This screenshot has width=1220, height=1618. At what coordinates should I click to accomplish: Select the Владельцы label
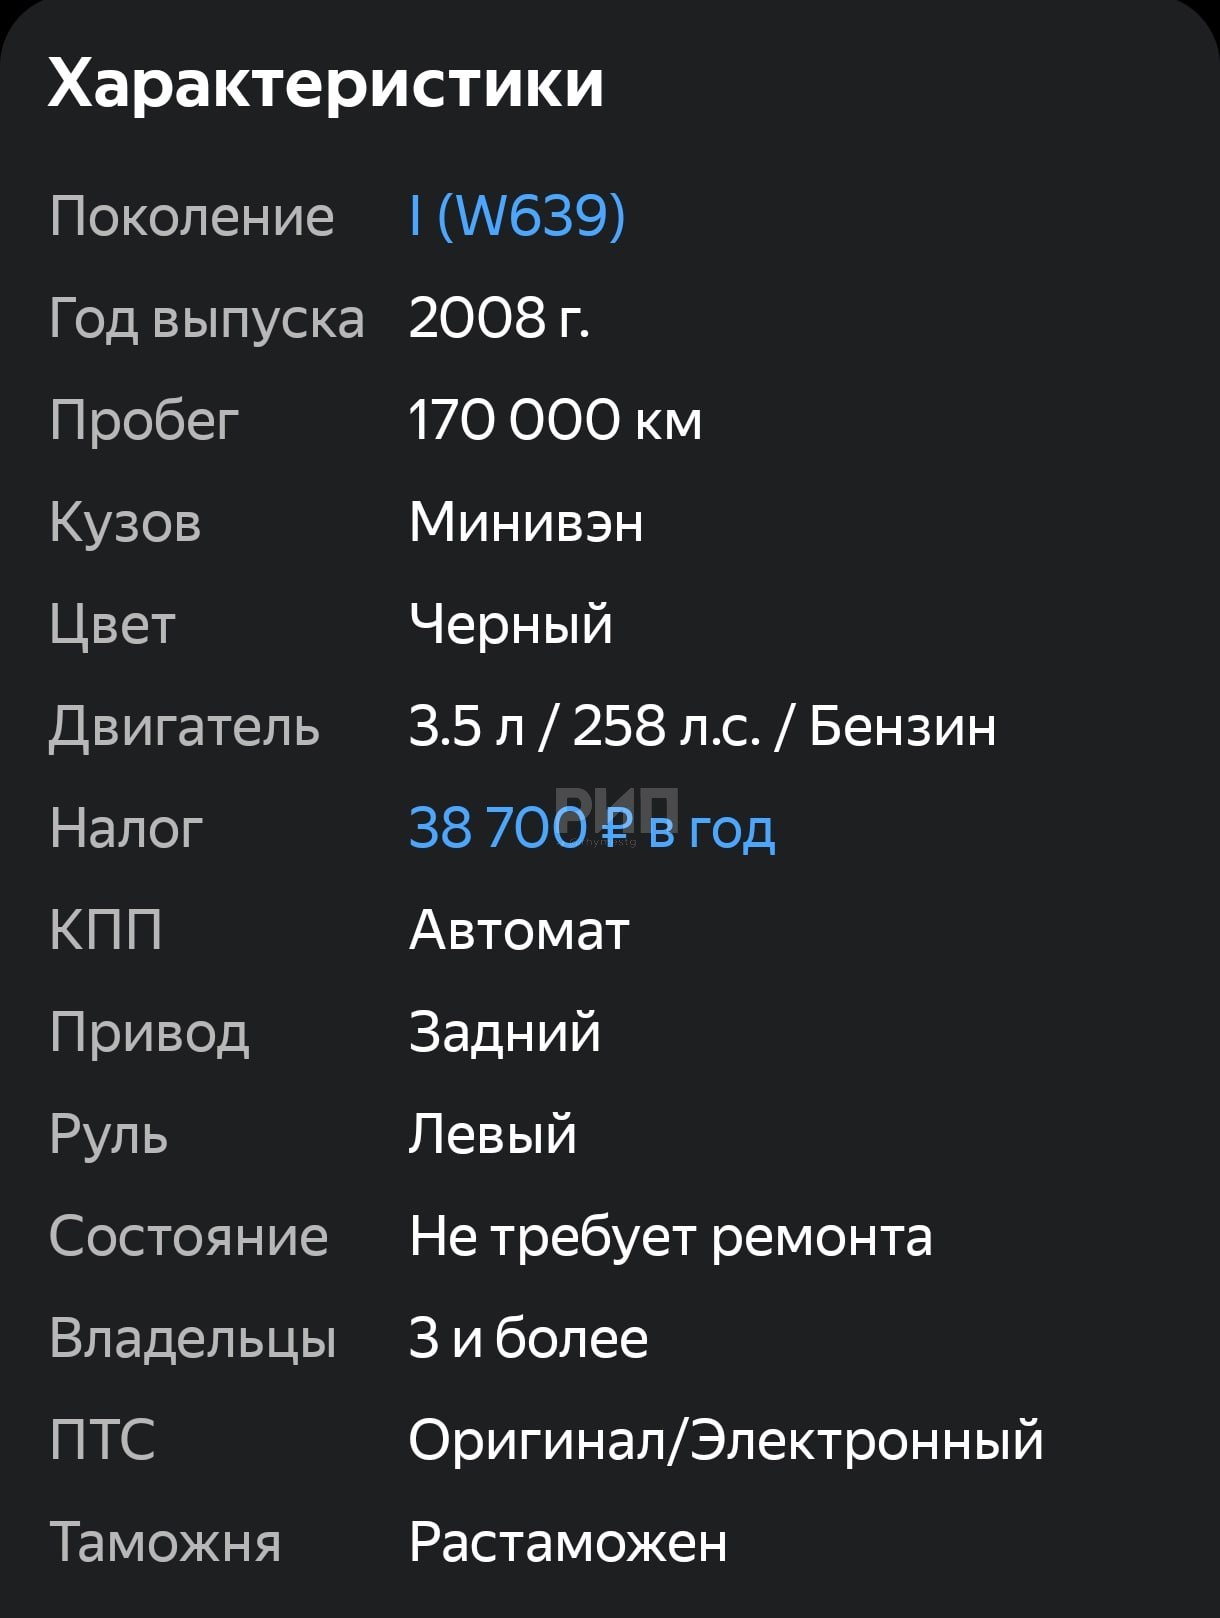coord(193,1339)
